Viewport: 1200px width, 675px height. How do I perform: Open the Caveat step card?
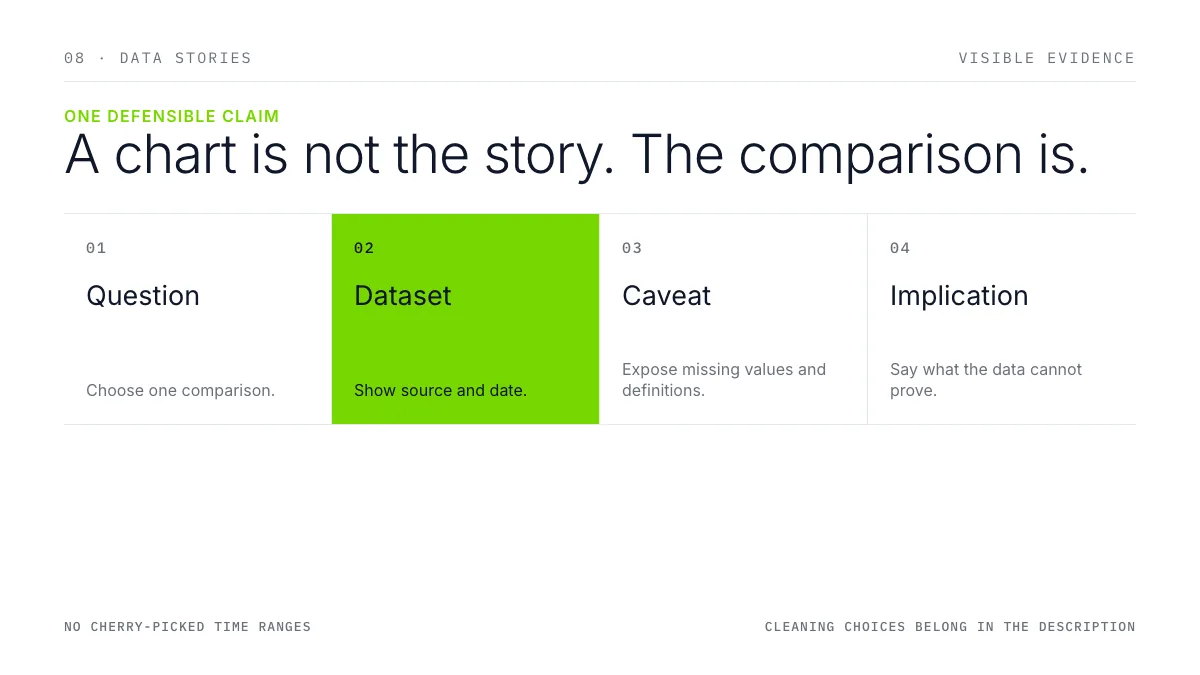(x=734, y=319)
